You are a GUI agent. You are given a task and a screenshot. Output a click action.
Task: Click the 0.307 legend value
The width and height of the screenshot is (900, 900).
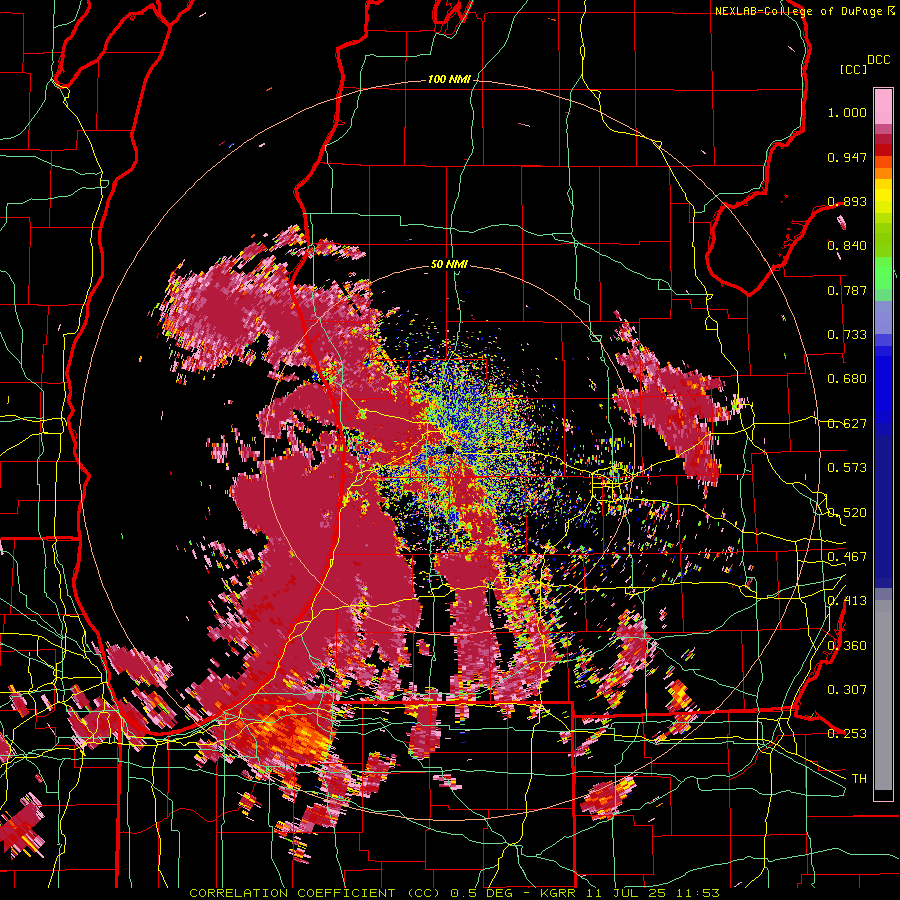coord(847,689)
